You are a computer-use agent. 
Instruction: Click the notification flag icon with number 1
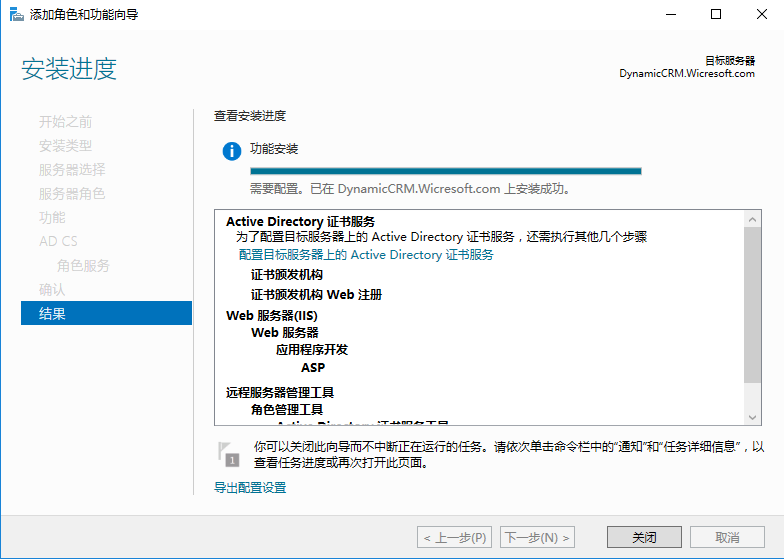(x=228, y=454)
